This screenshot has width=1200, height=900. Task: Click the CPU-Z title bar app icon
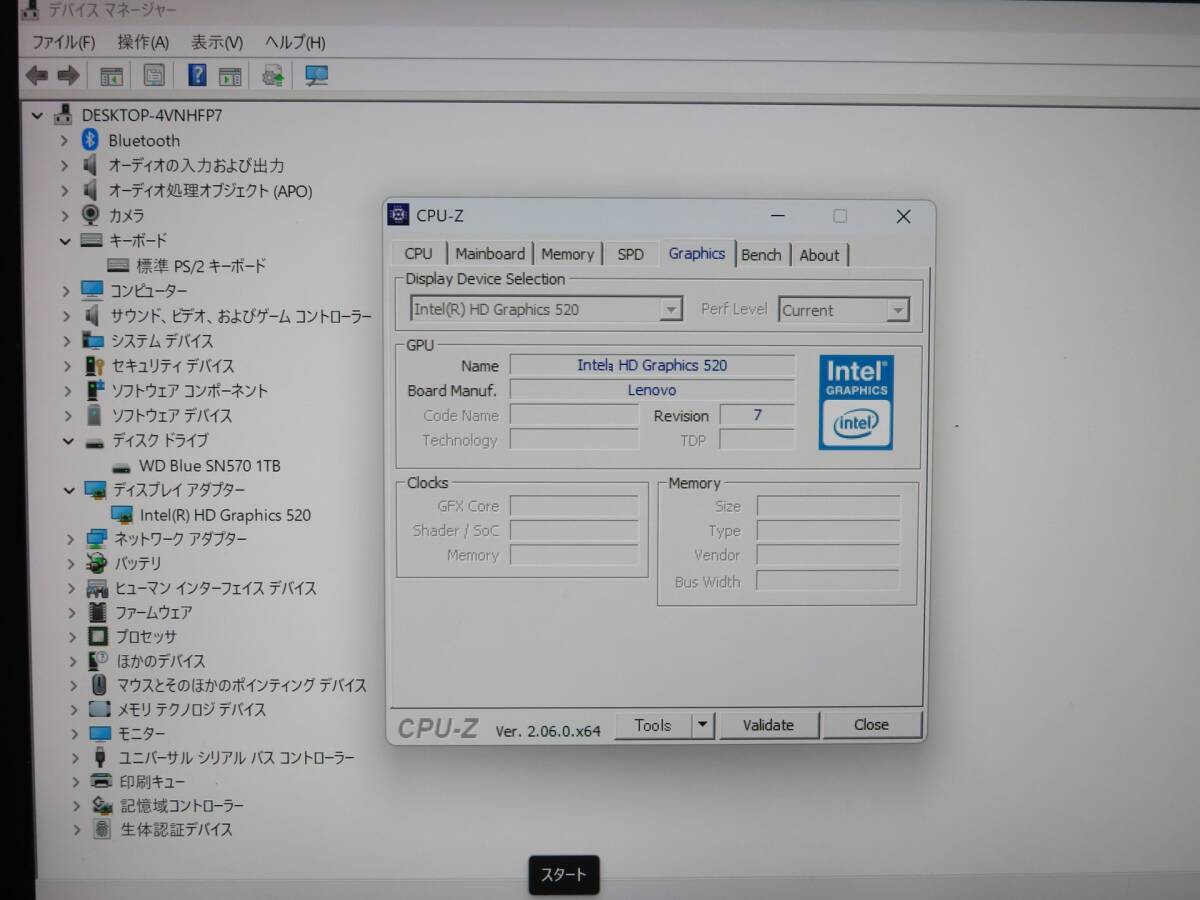pos(399,215)
